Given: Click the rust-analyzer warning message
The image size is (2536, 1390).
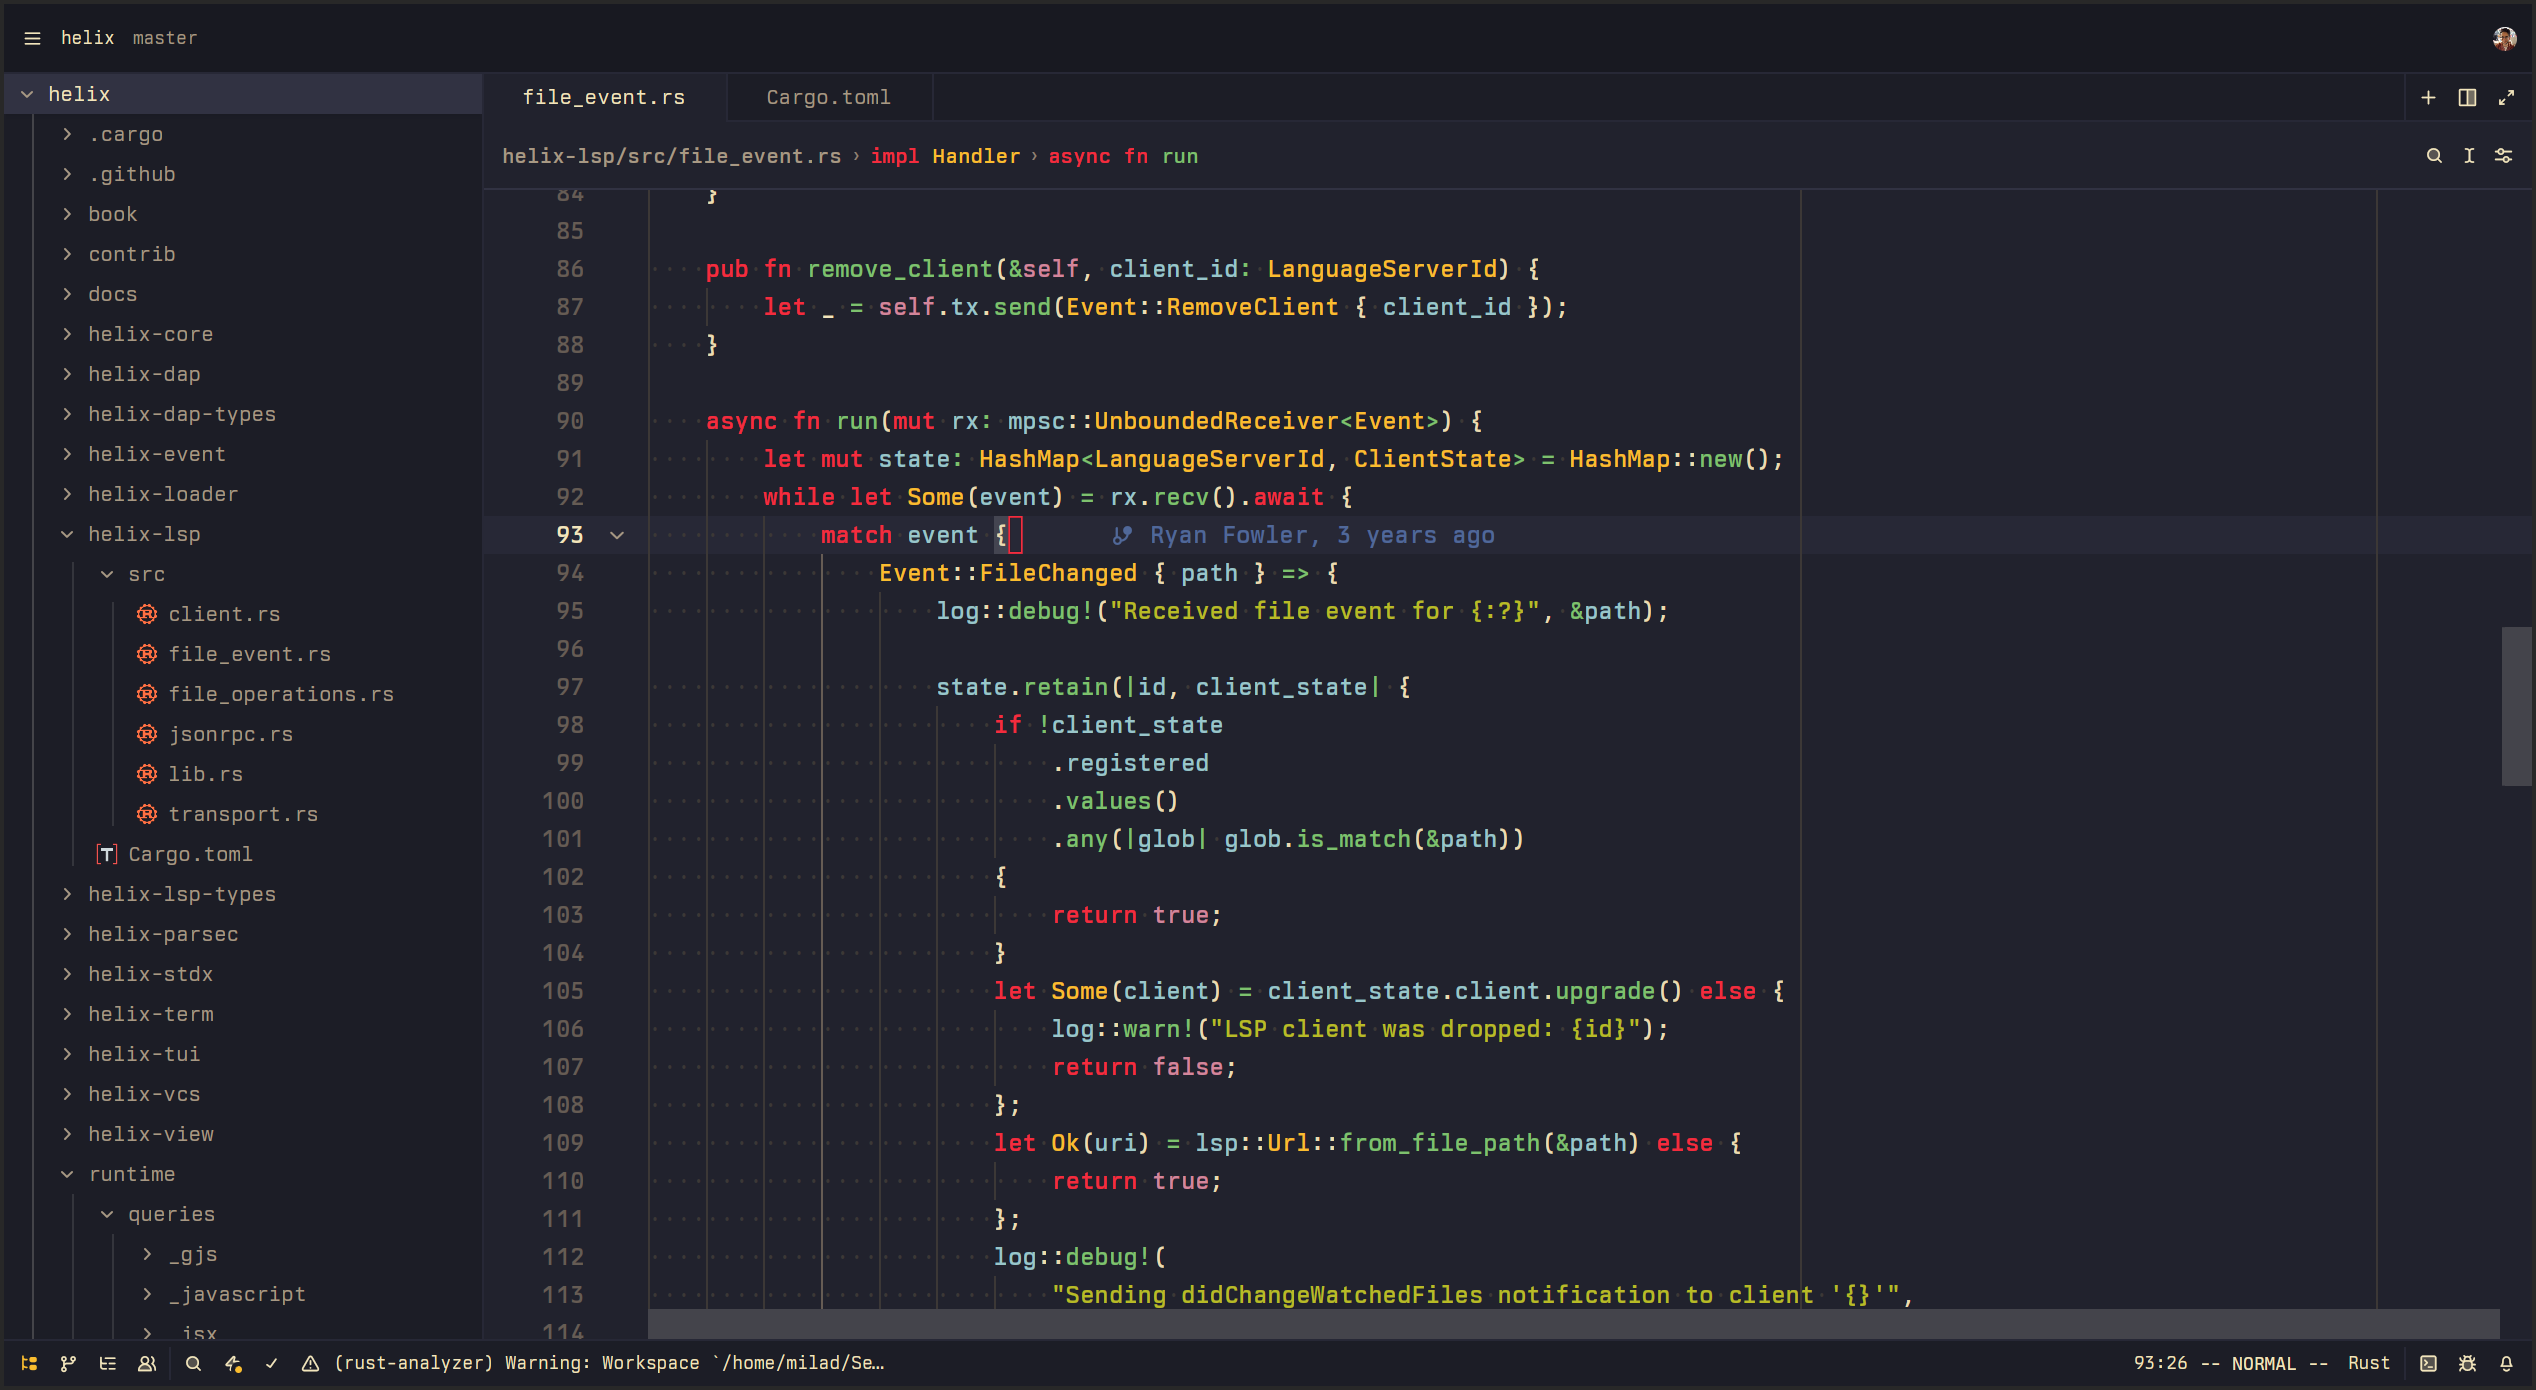Looking at the screenshot, I should [x=609, y=1363].
